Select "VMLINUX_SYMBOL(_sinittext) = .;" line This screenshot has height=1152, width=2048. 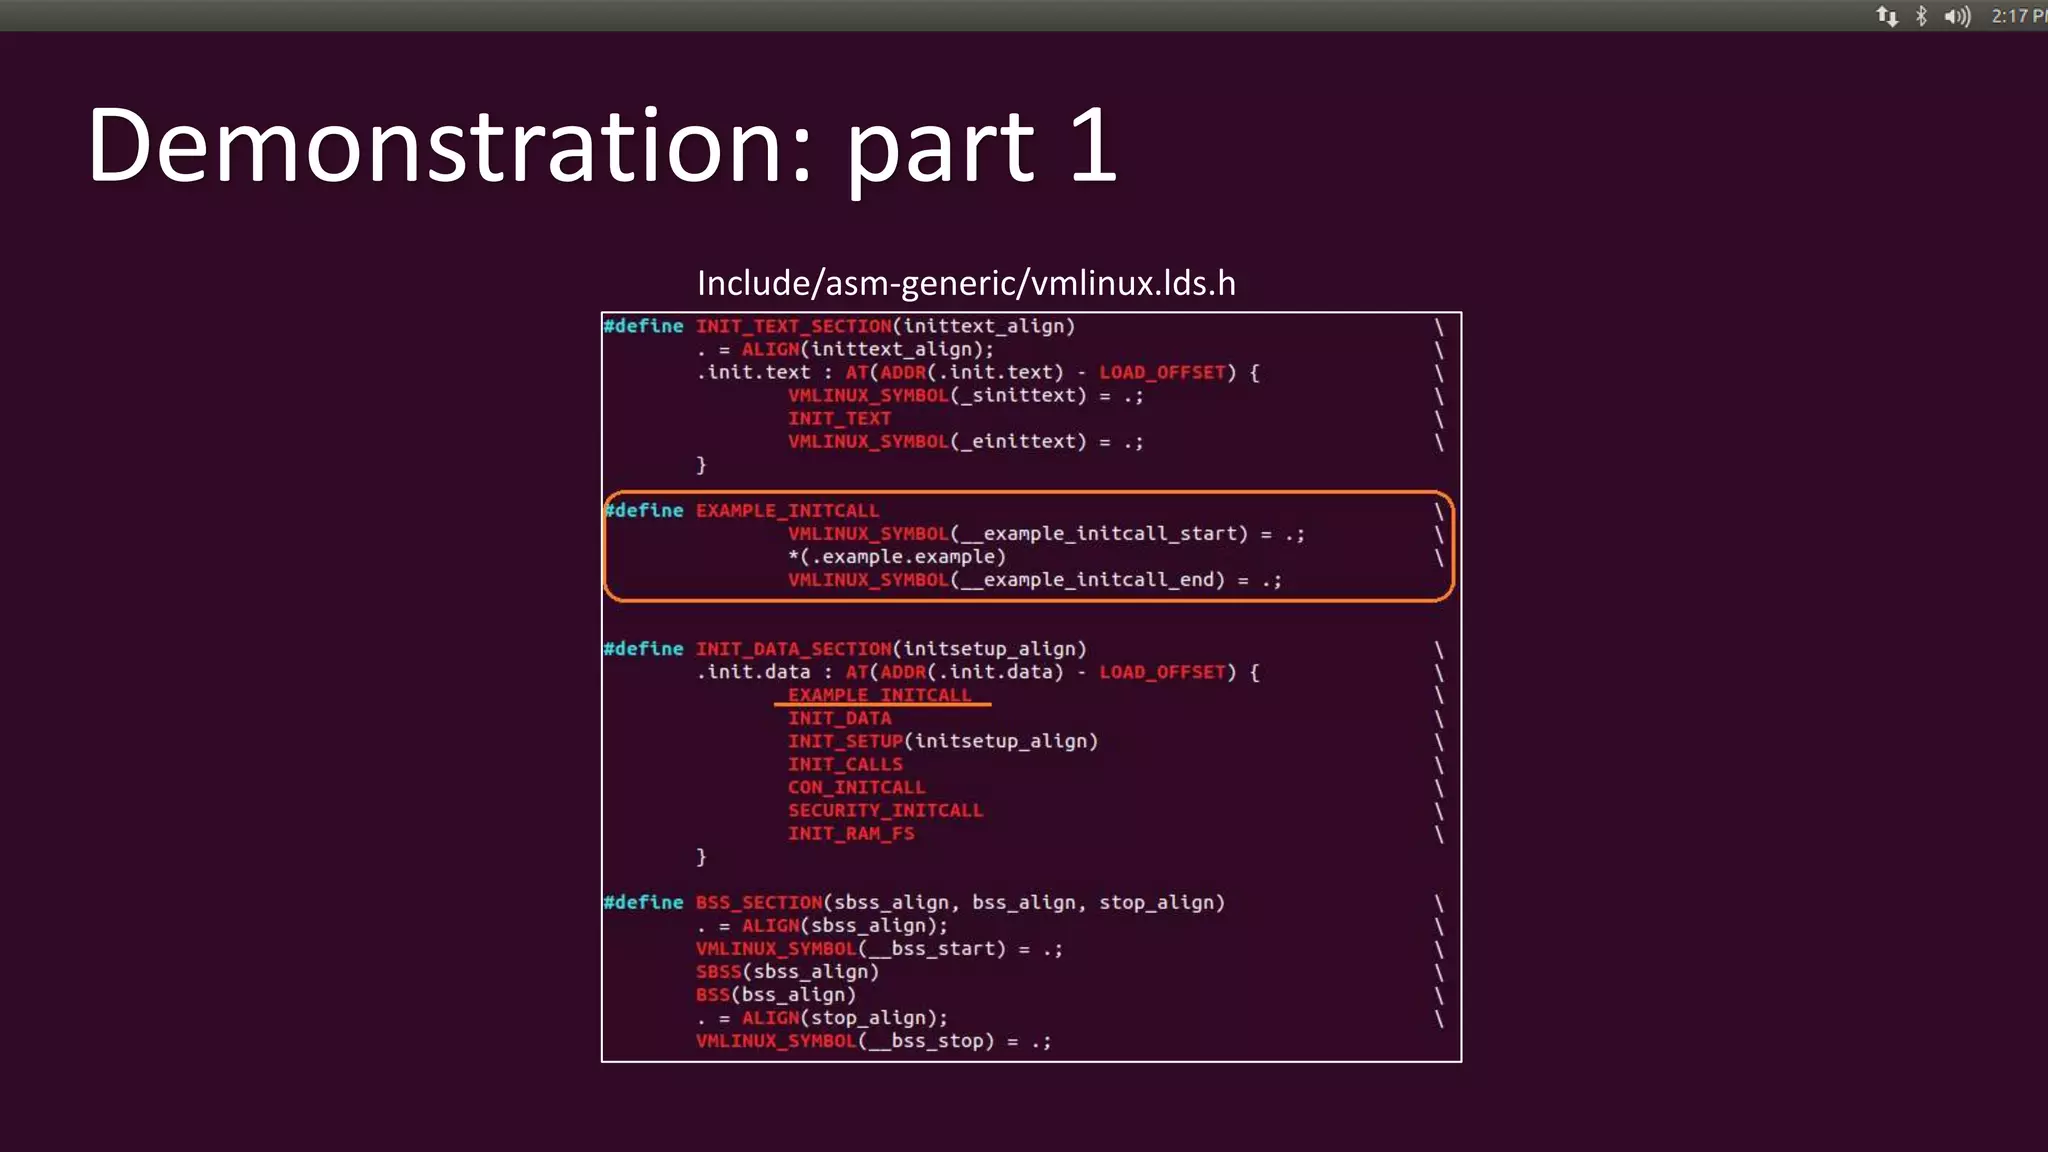[x=966, y=395]
